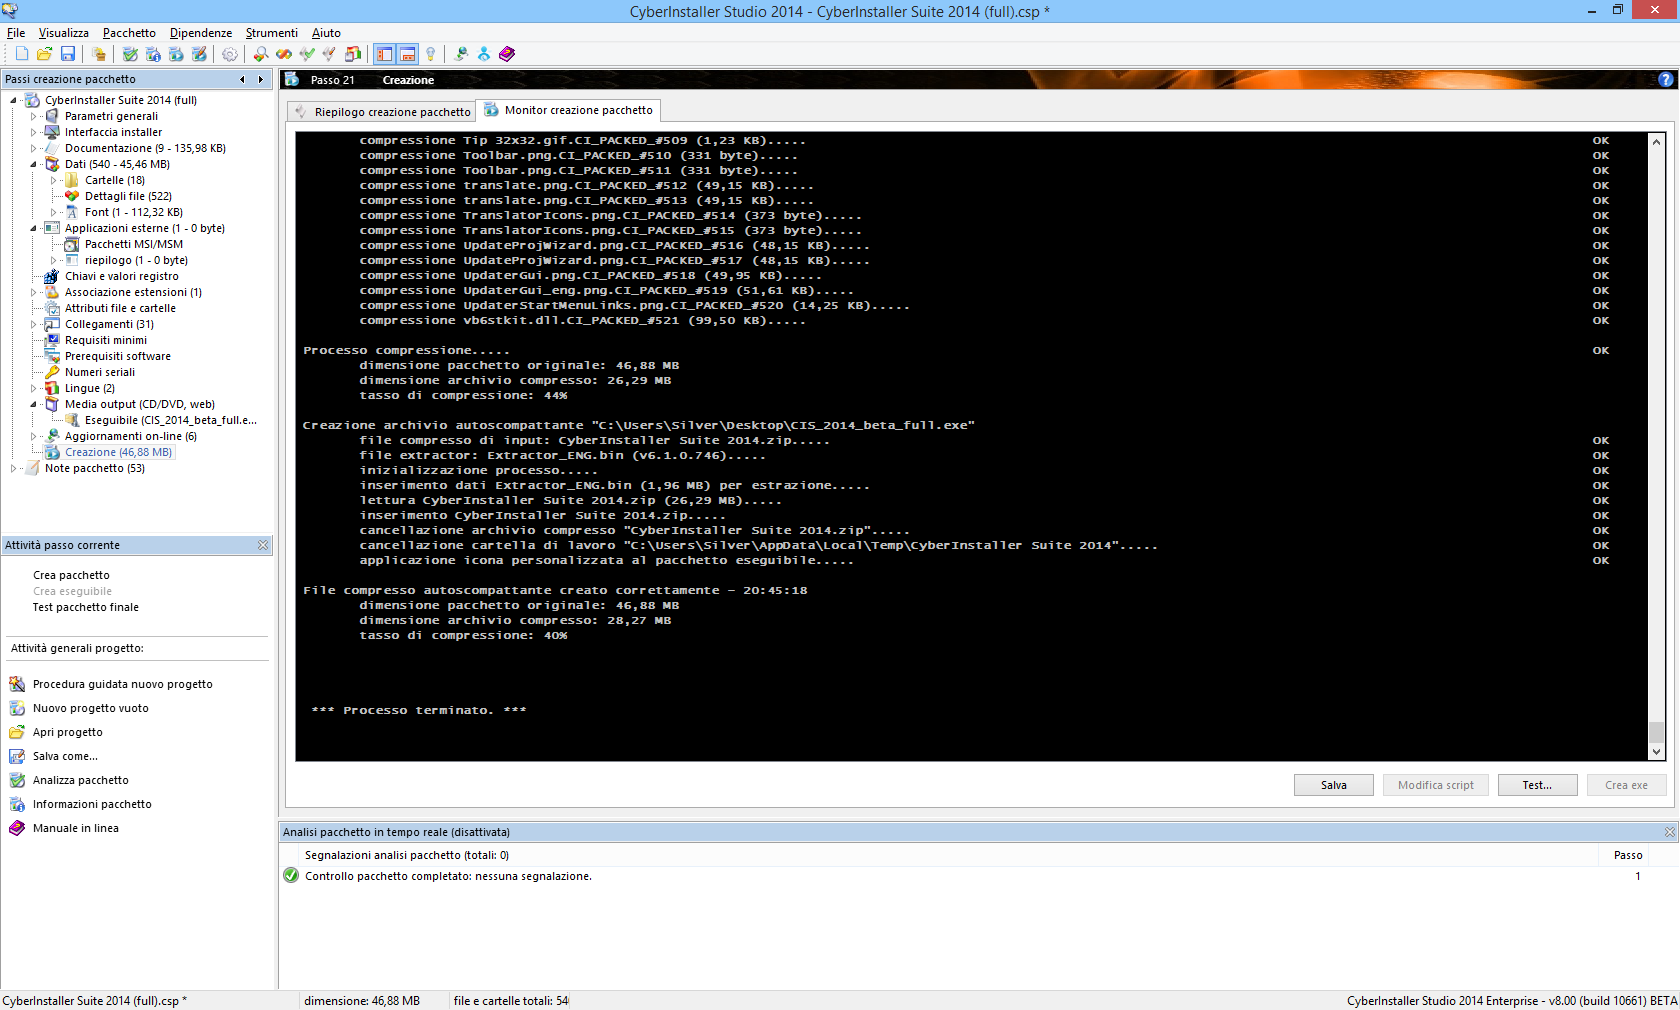1680x1010 pixels.
Task: Click the Salva come... disk icon
Action: (x=17, y=756)
